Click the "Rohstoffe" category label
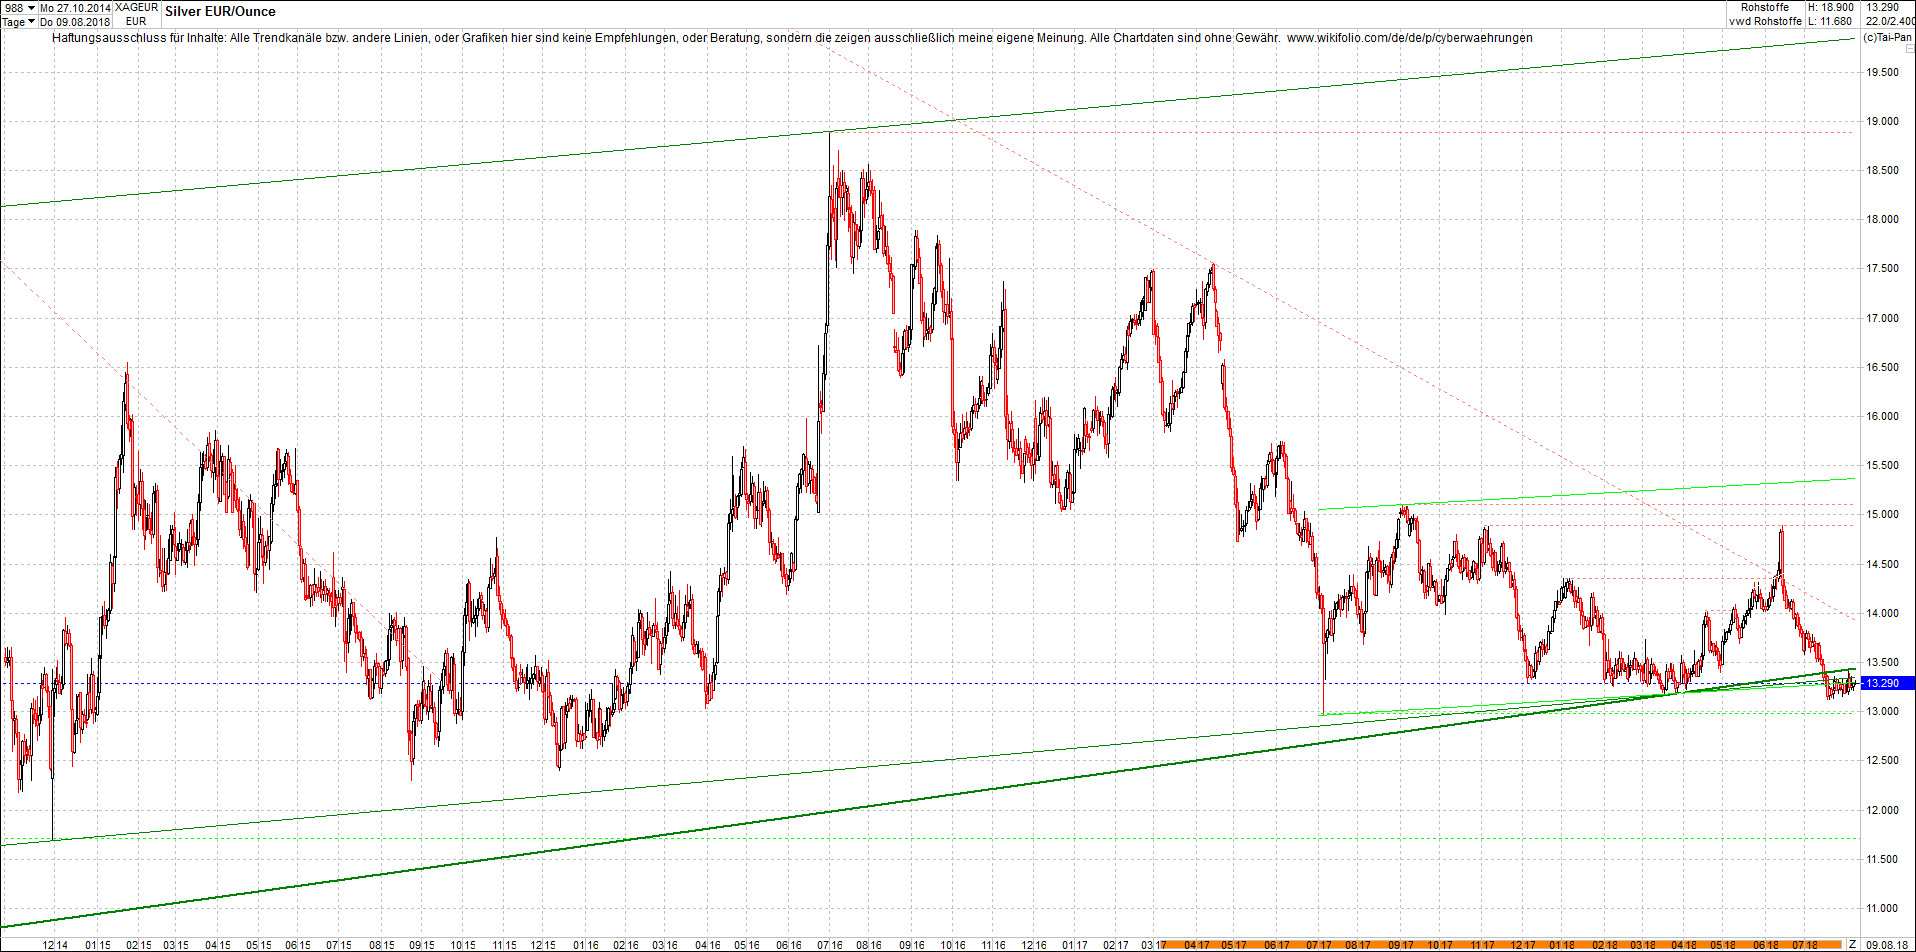This screenshot has height=952, width=1916. [1765, 7]
